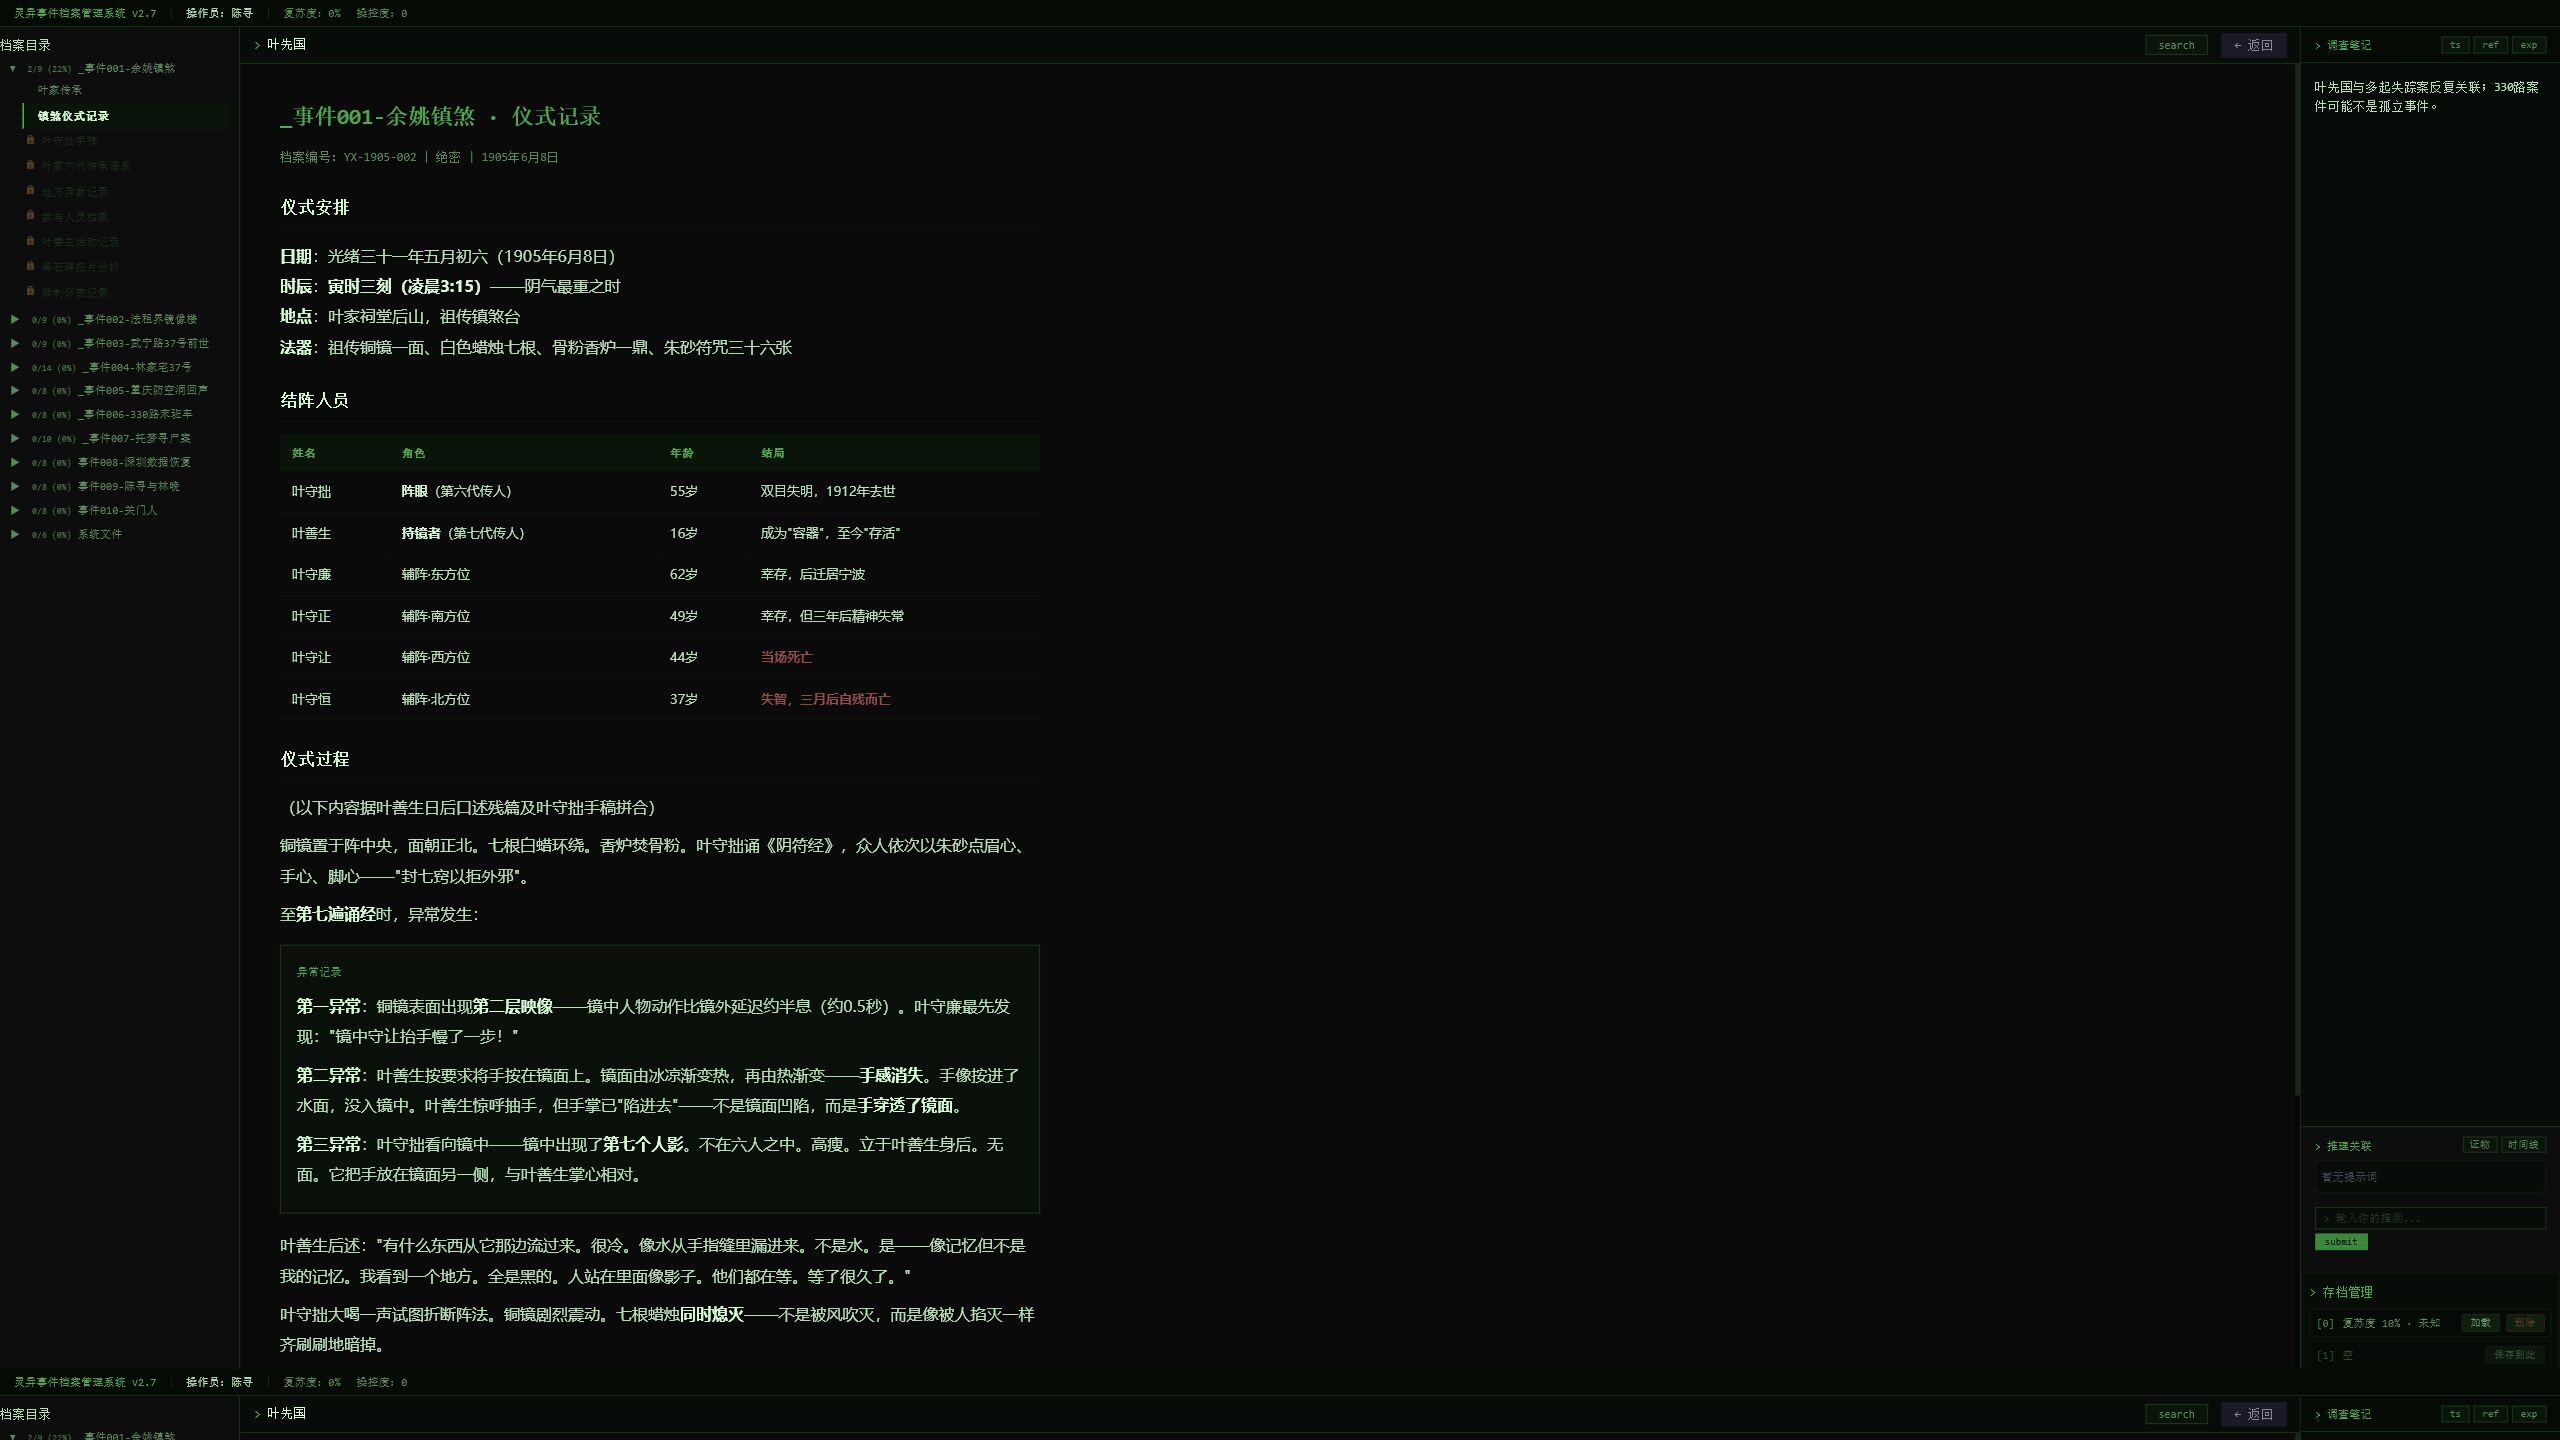Expand the 事件002-法租界镜像楼 folder
Viewport: 2560px width, 1440px height.
[x=15, y=319]
